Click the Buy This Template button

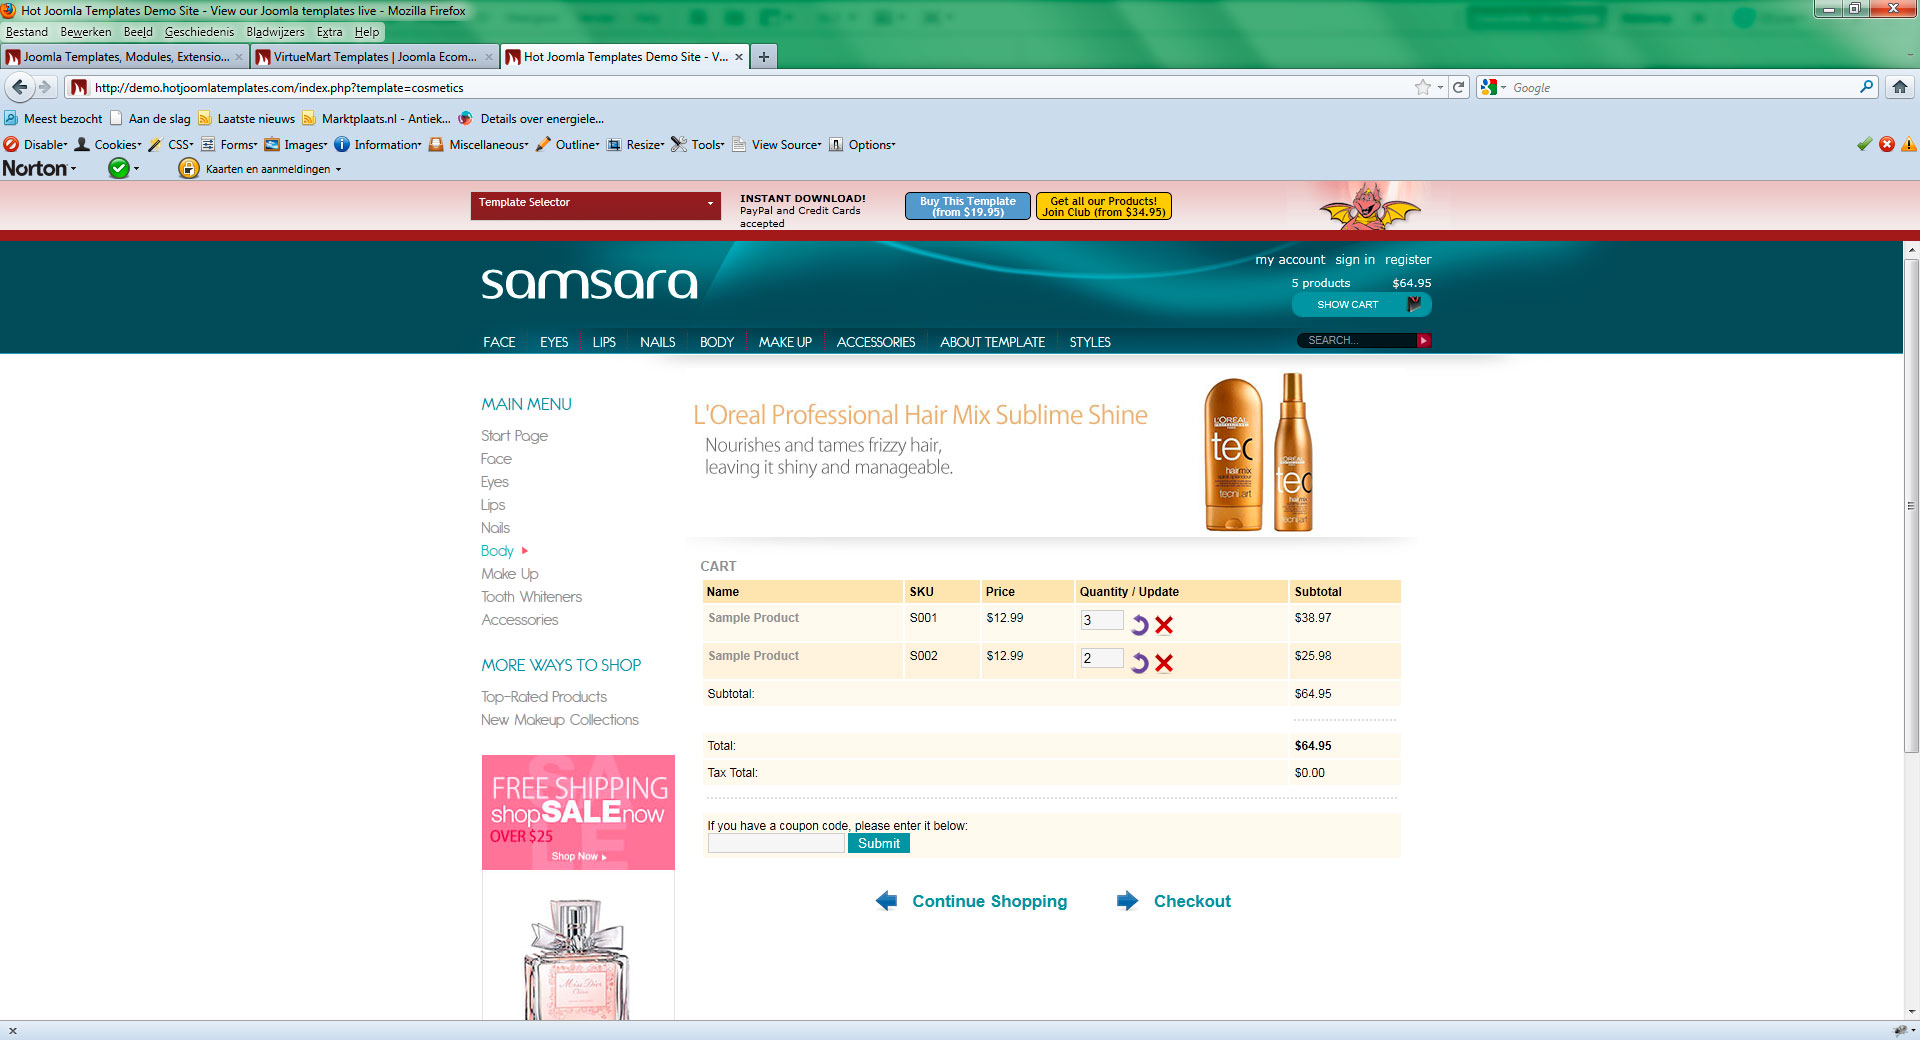[x=968, y=206]
